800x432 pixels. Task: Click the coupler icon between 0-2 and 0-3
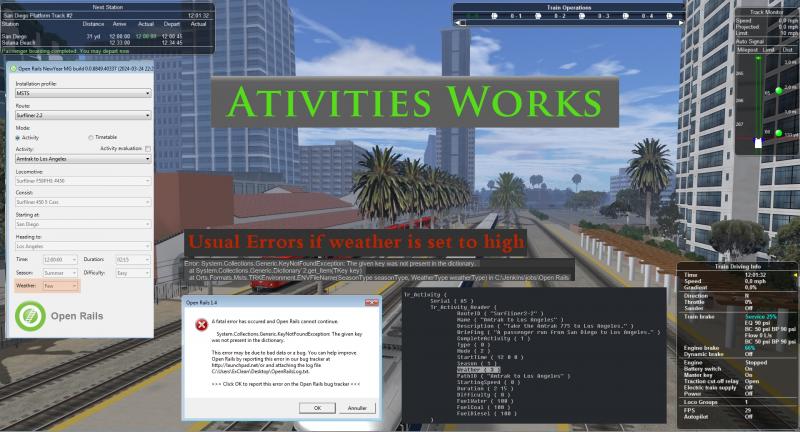click(582, 16)
